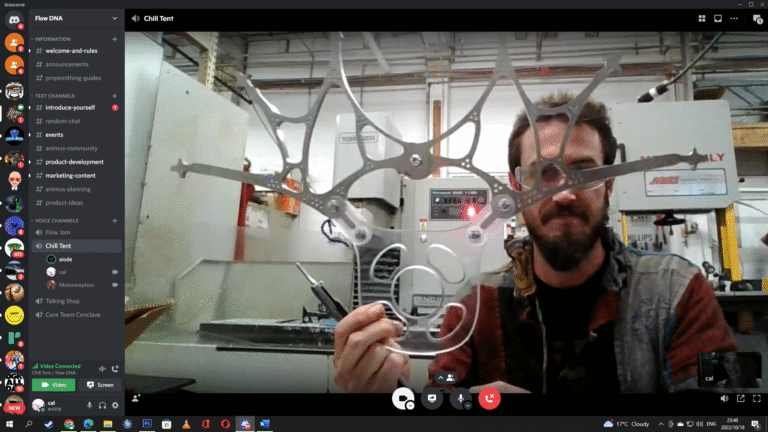768x432 pixels.
Task: Toggle the camera on or off
Action: tap(403, 398)
